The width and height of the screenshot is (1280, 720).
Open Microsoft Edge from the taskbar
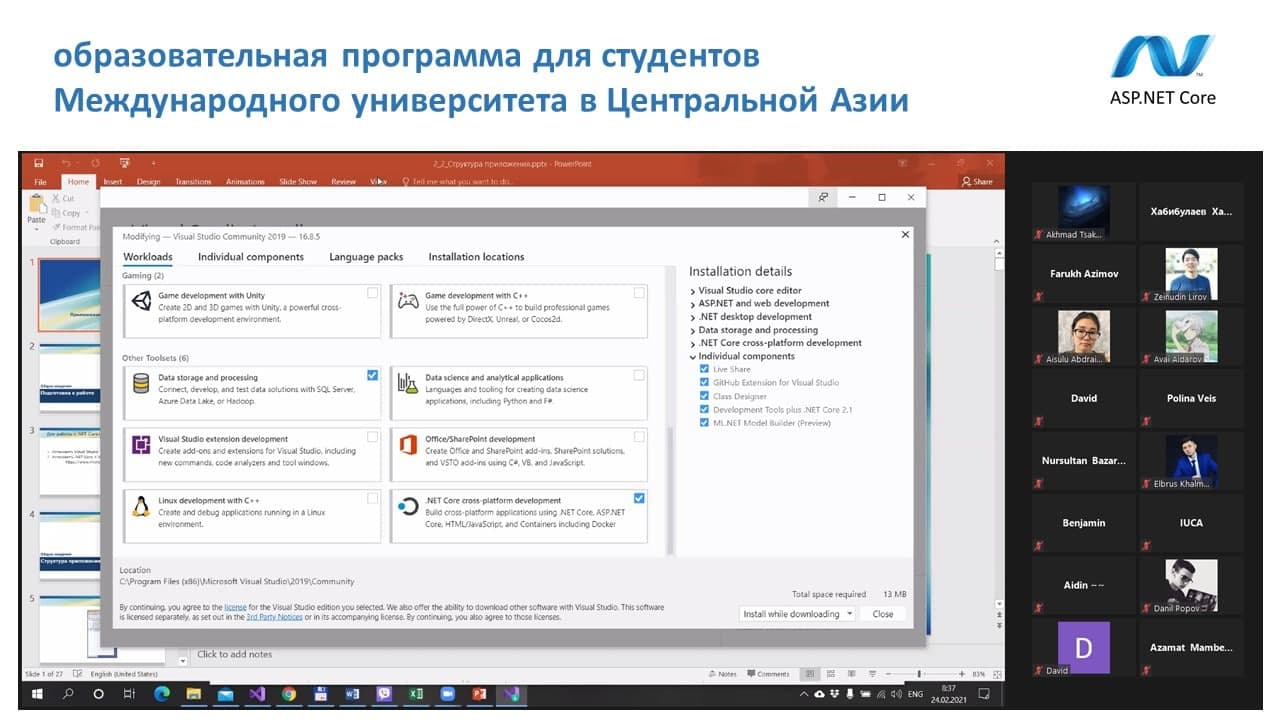(x=162, y=693)
